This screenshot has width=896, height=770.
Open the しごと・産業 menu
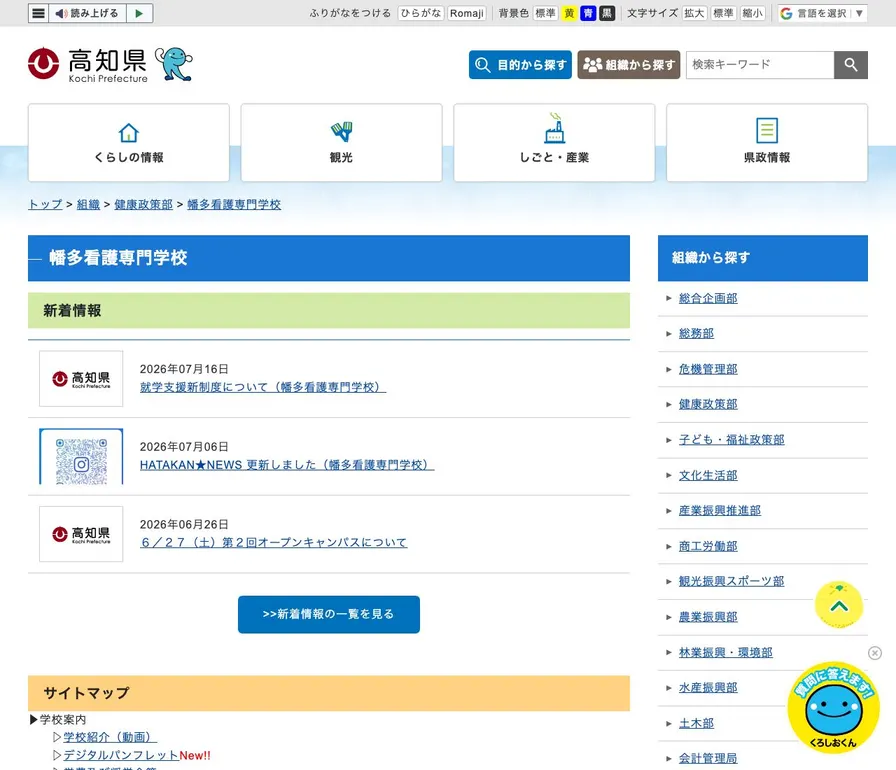(x=554, y=143)
